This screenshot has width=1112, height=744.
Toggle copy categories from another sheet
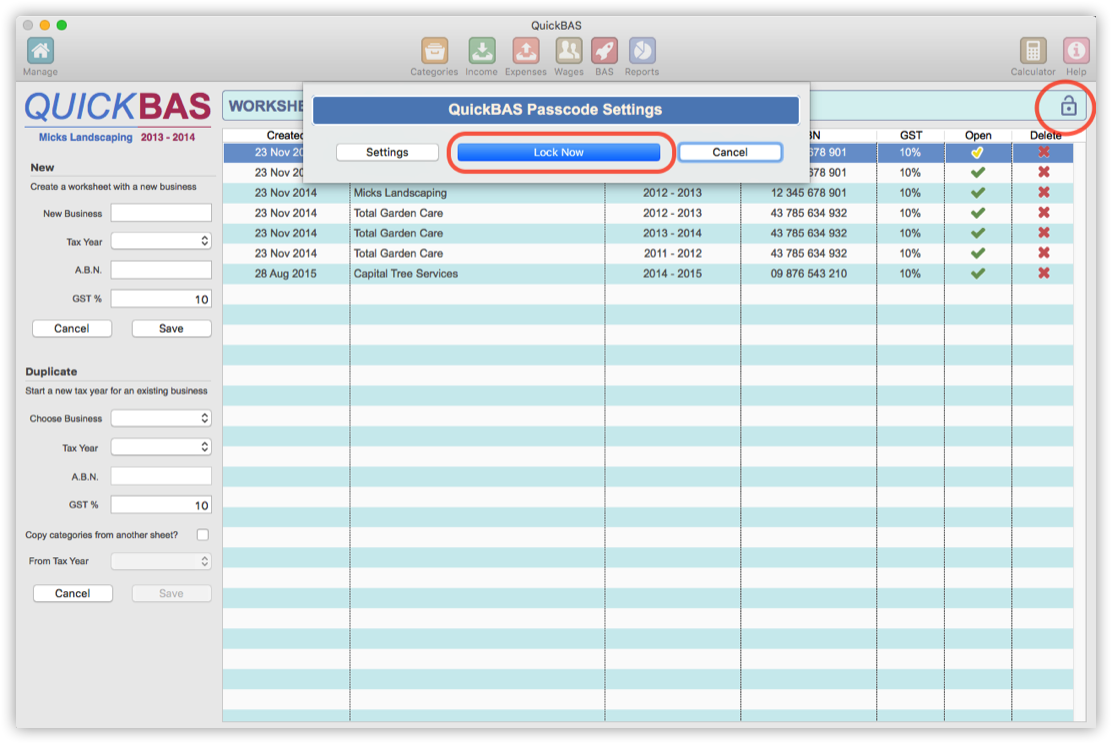[x=203, y=534]
